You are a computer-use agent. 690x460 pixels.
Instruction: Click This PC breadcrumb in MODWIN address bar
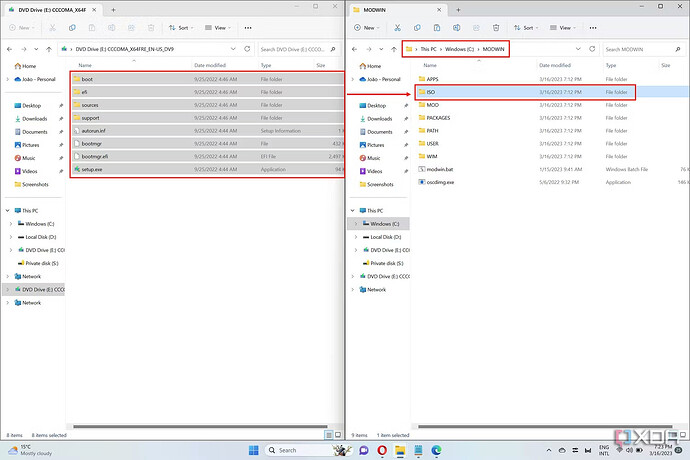click(428, 49)
